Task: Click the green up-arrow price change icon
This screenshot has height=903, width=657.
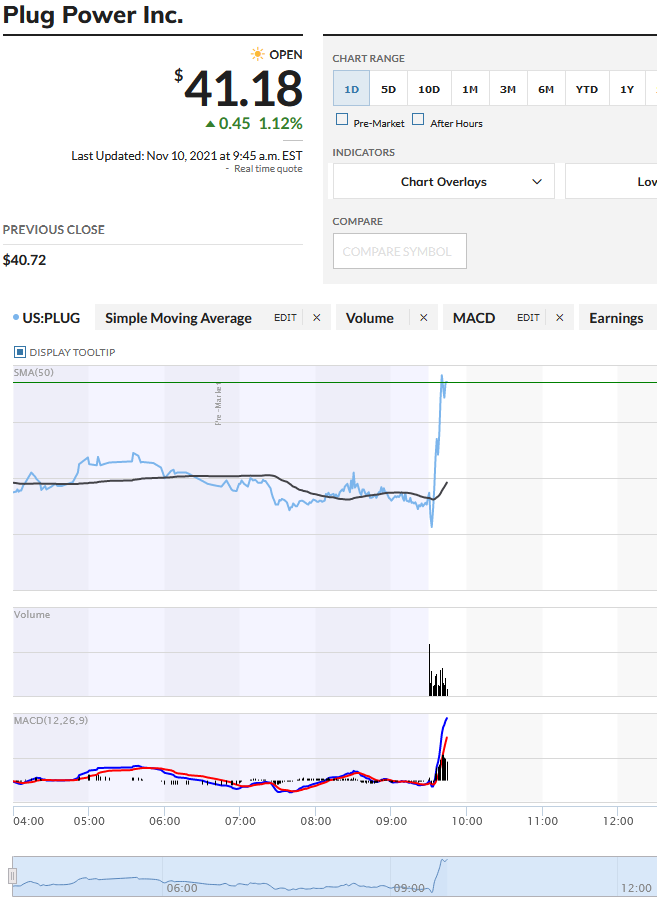Action: coord(210,124)
